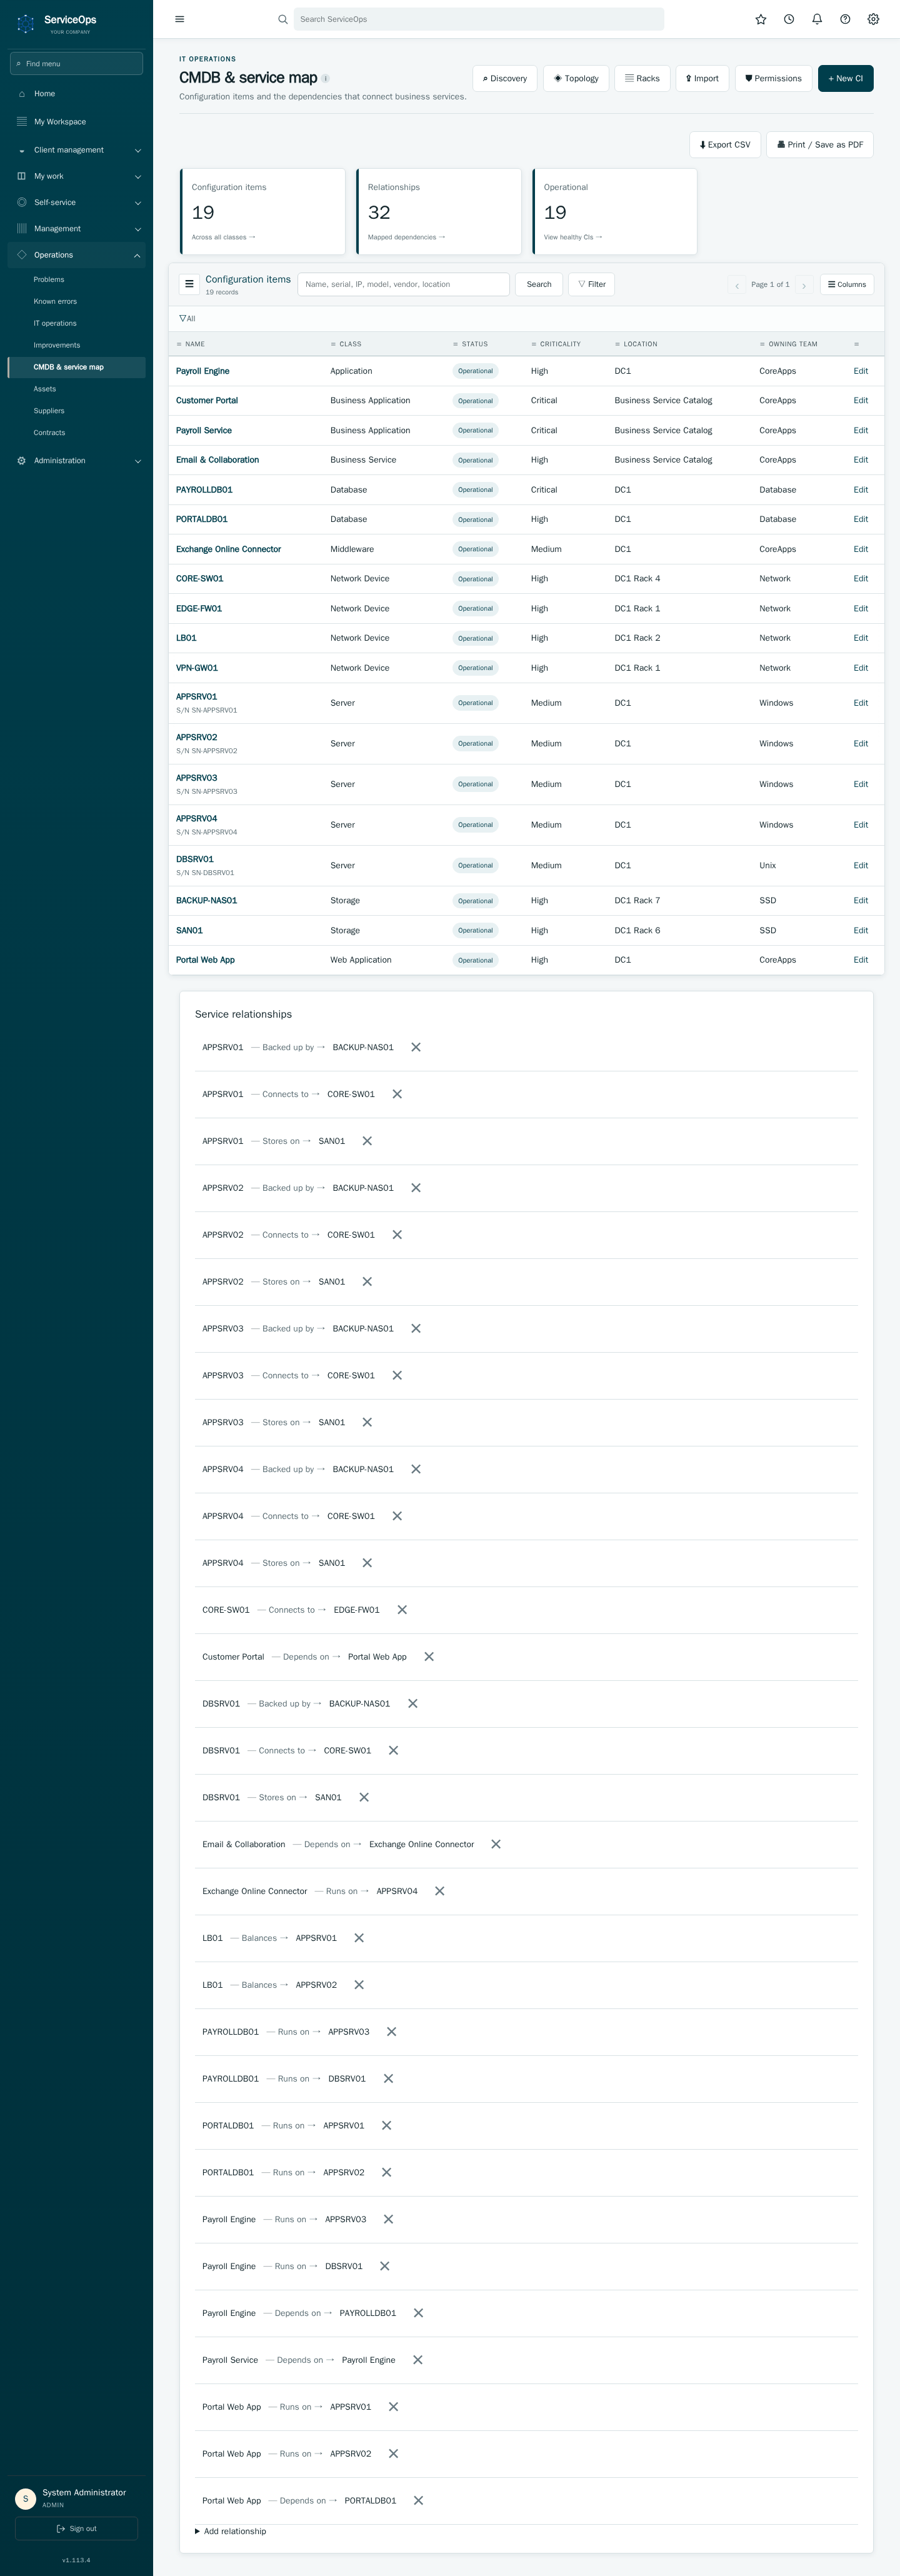Click the + New CI button
Image resolution: width=900 pixels, height=2576 pixels.
(x=845, y=78)
